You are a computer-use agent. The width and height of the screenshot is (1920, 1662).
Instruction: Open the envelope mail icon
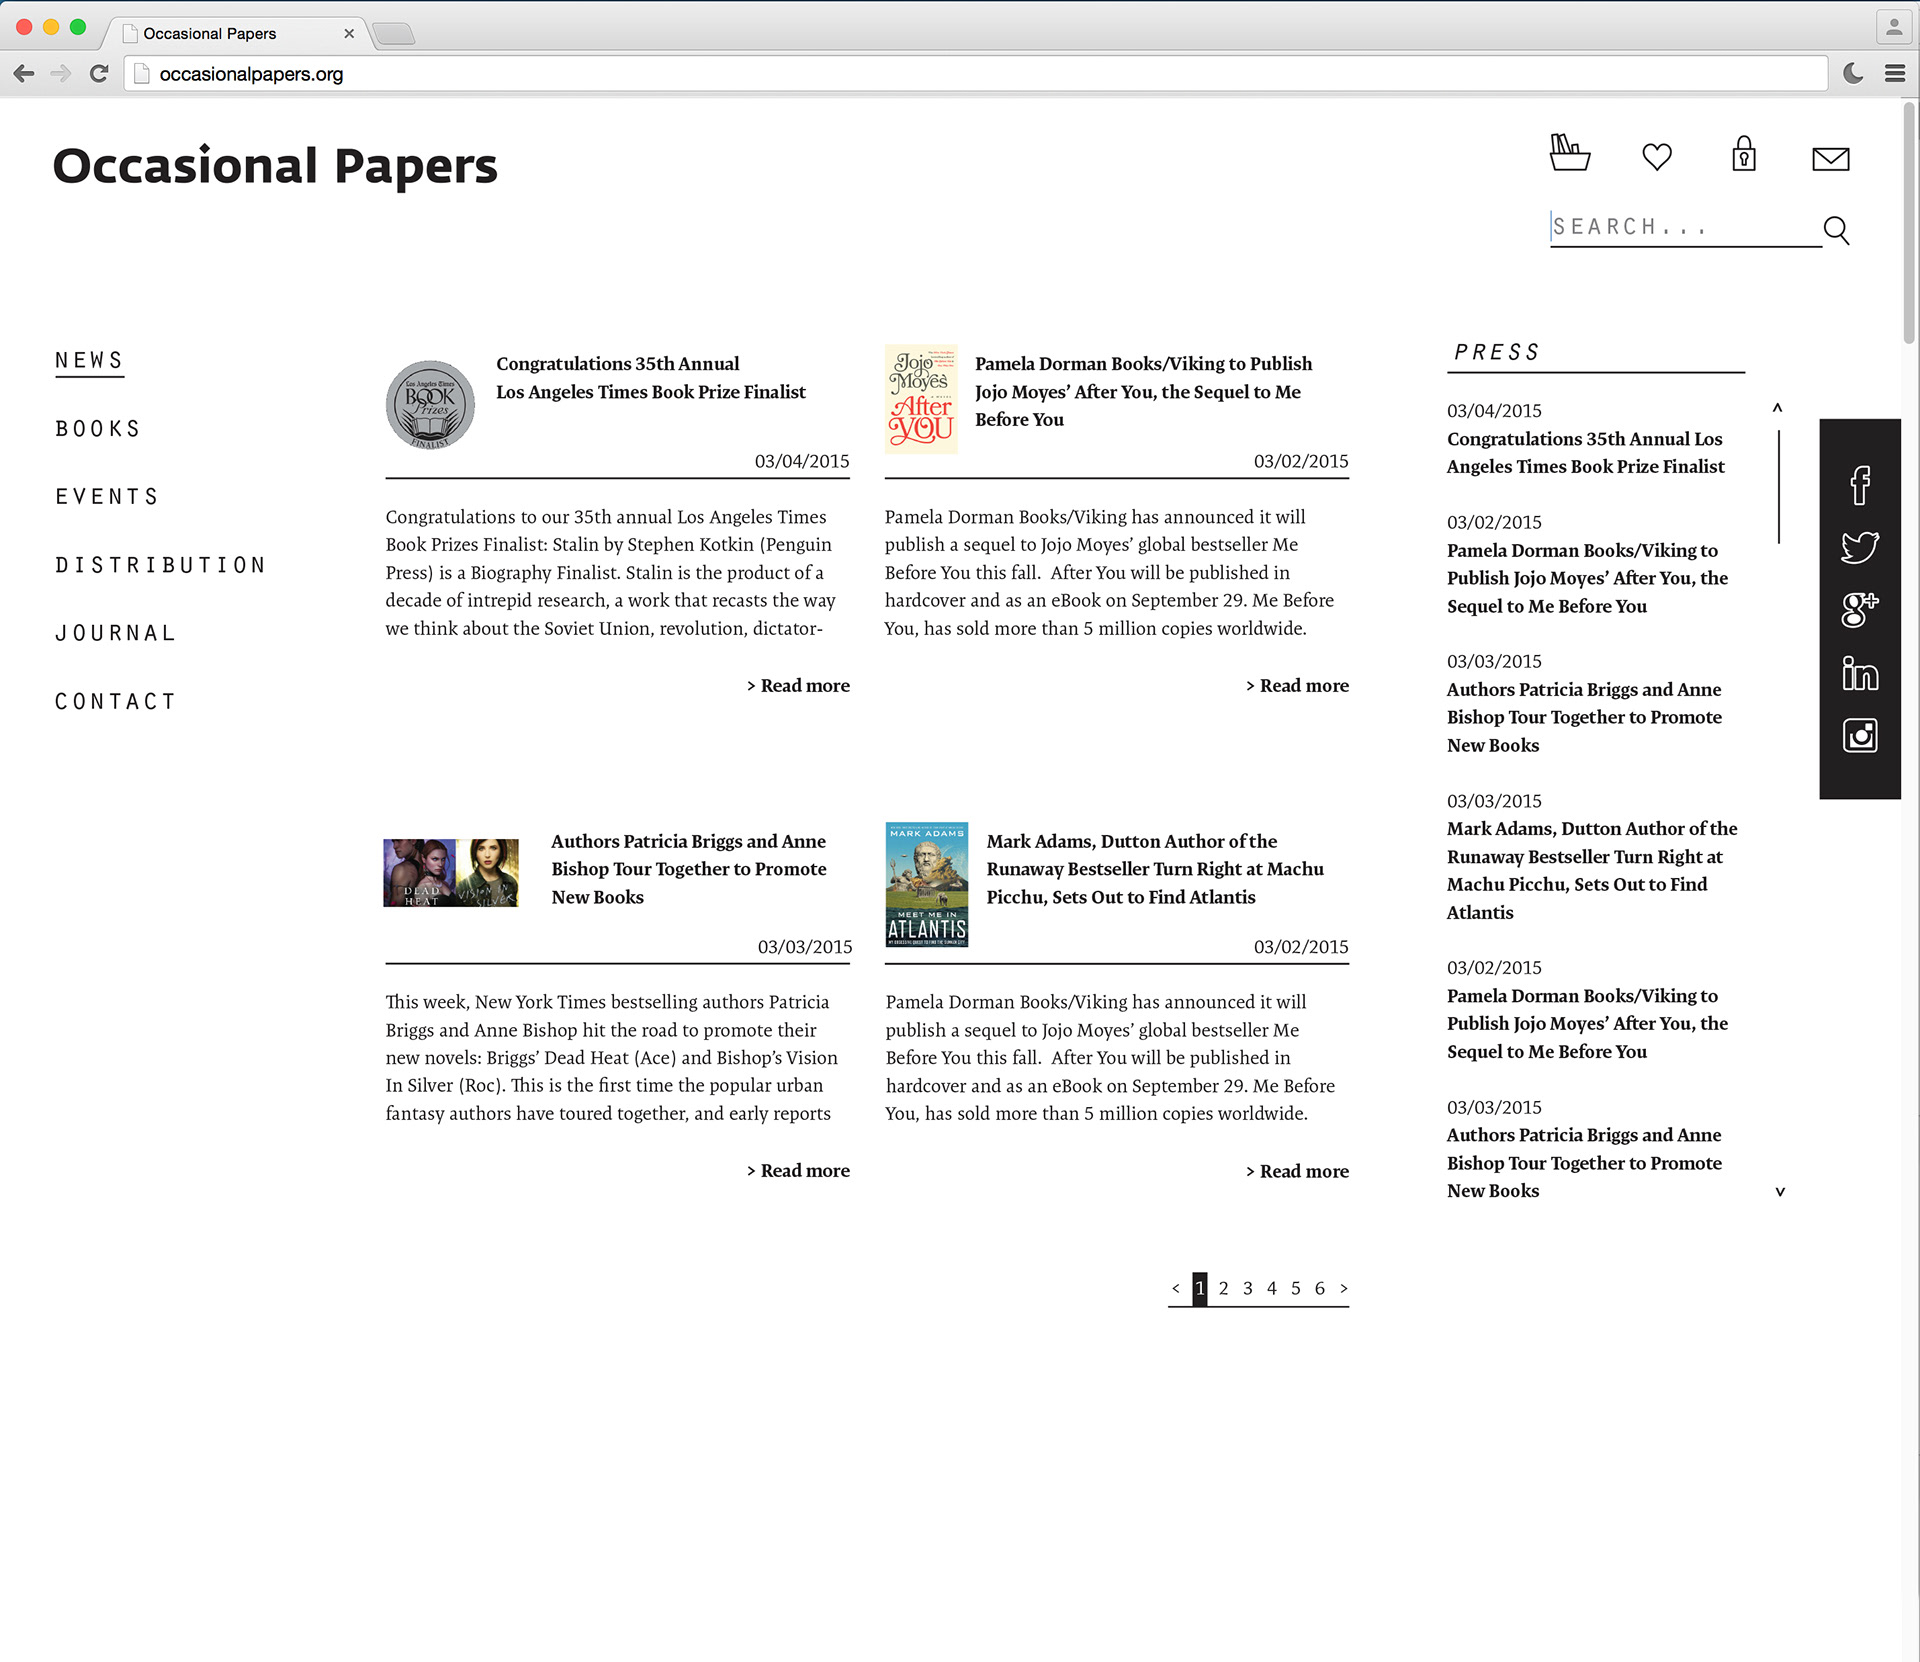pyautogui.click(x=1830, y=159)
